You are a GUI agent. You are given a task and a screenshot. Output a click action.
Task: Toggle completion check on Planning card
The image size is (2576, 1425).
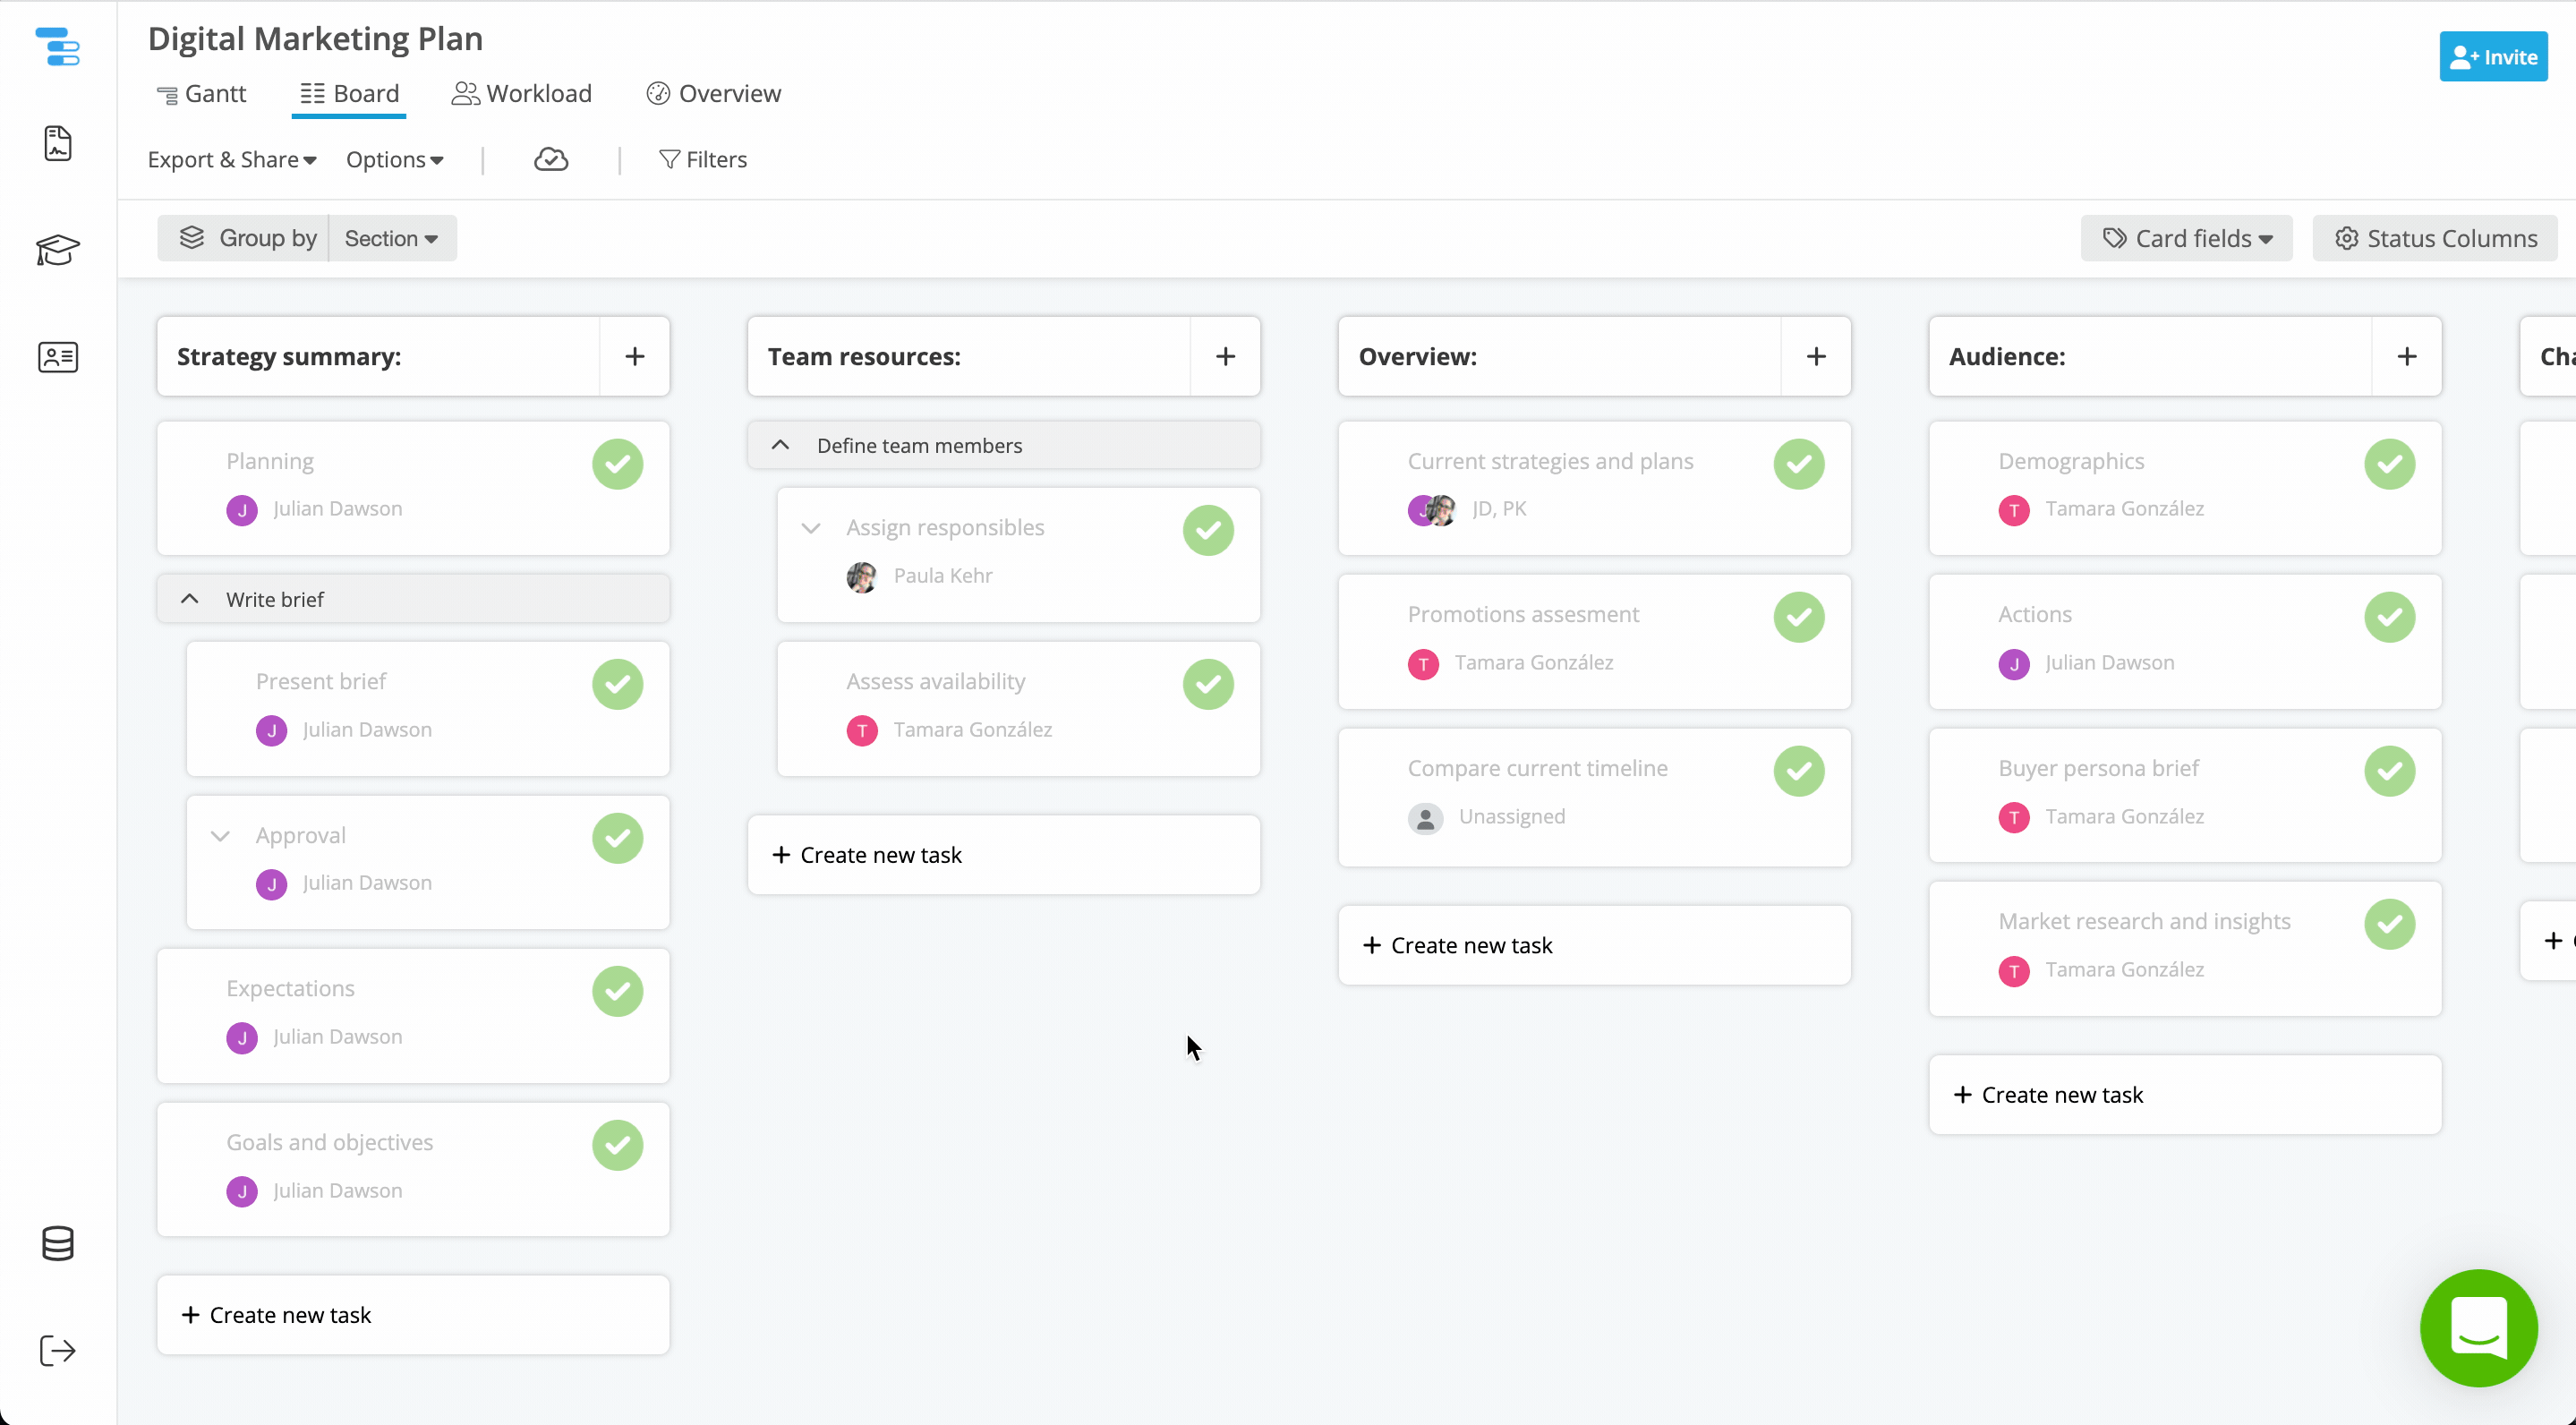coord(617,464)
